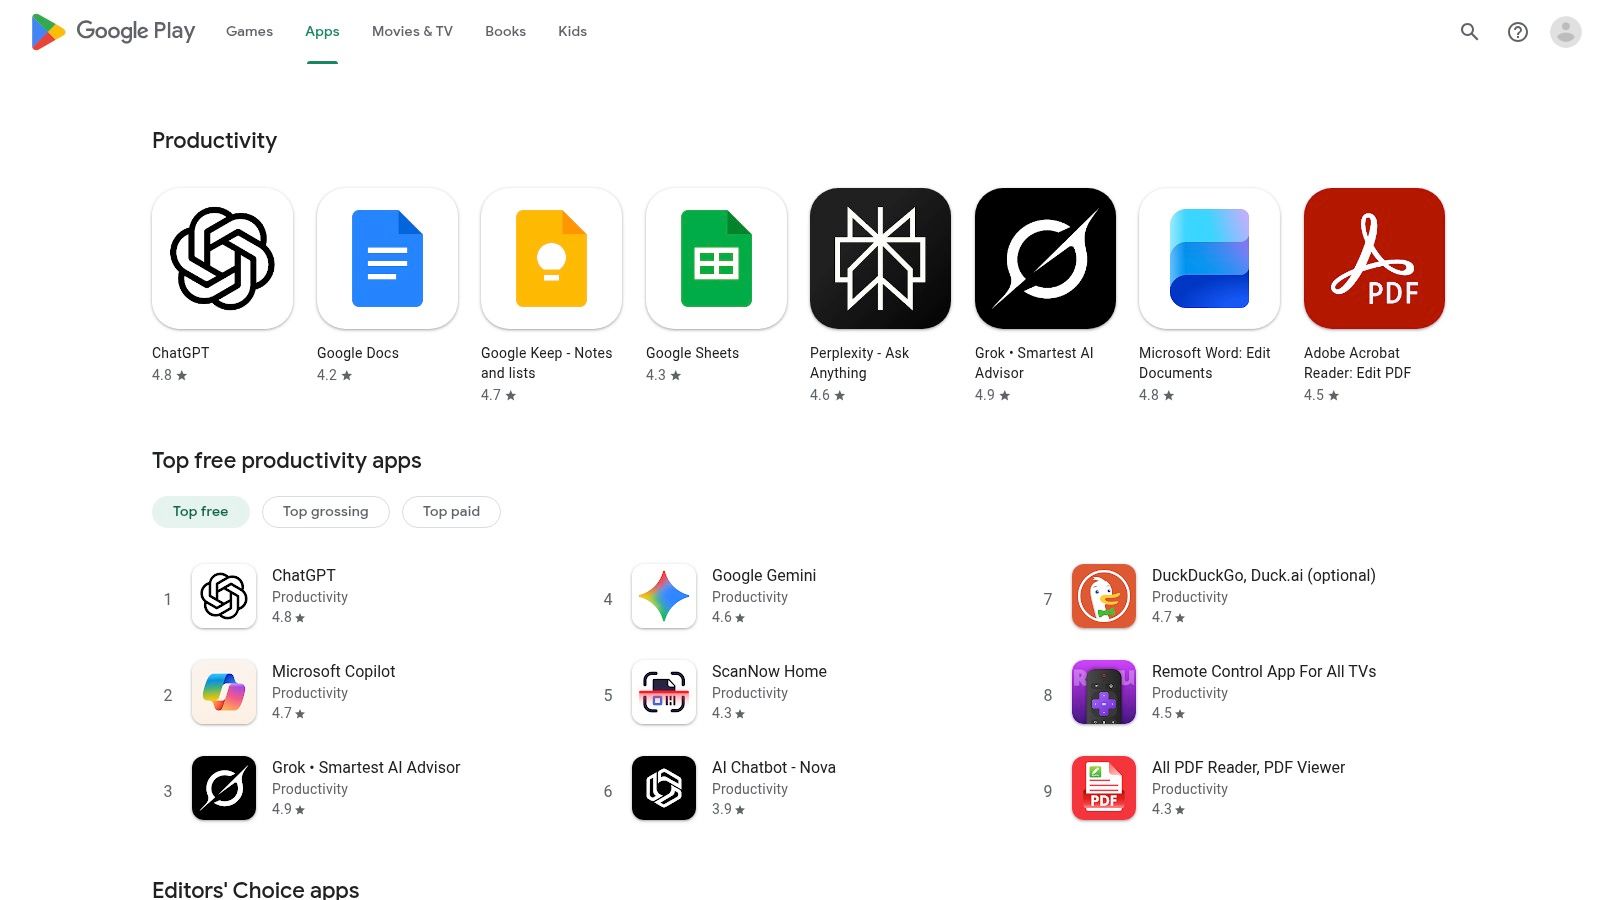Open the help question mark icon
This screenshot has width=1600, height=900.
tap(1518, 32)
